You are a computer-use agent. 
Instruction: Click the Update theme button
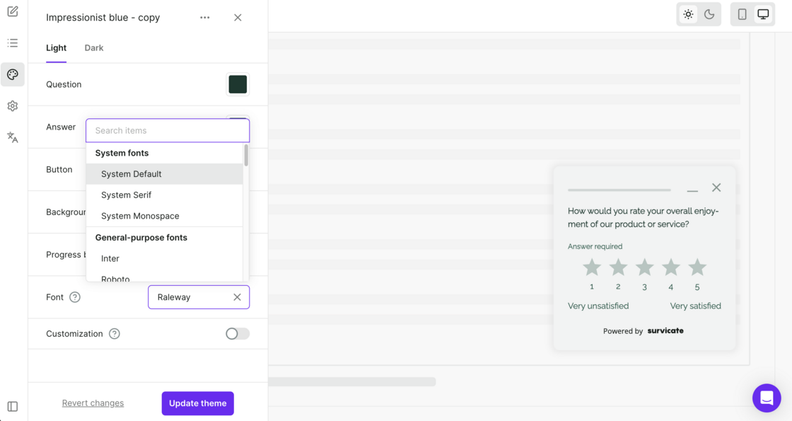pyautogui.click(x=197, y=403)
